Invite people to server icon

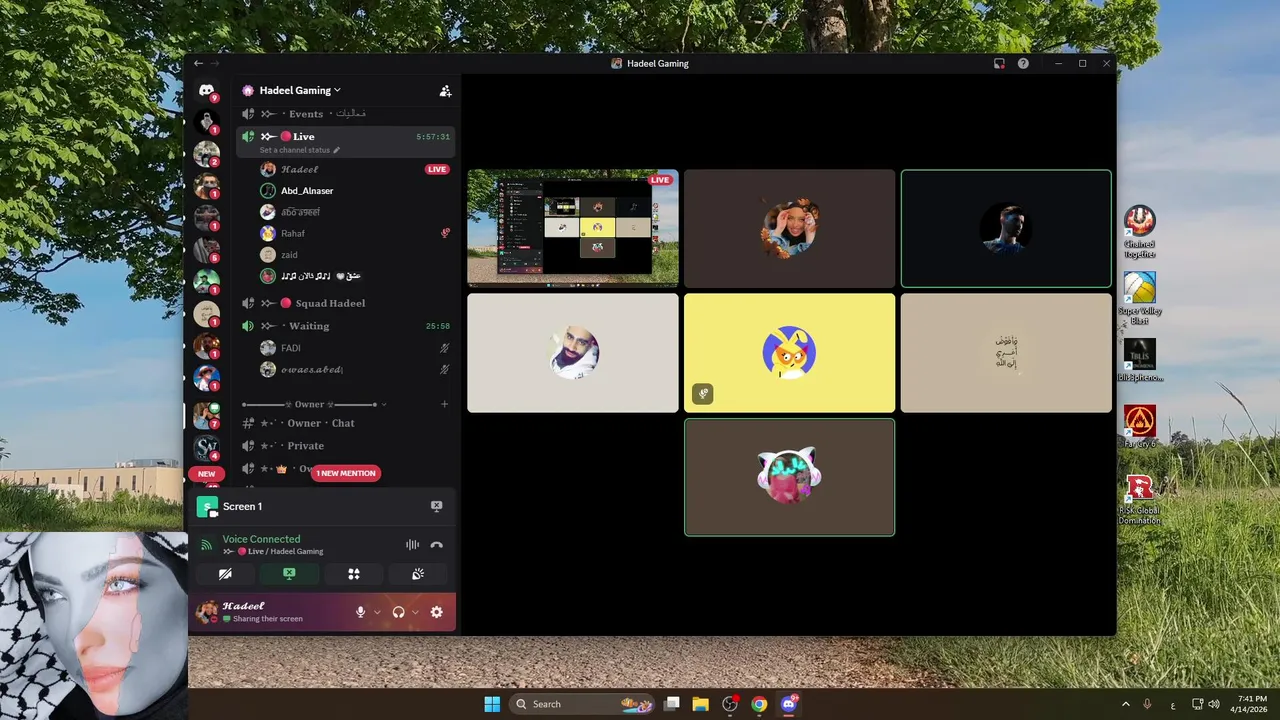[x=445, y=91]
